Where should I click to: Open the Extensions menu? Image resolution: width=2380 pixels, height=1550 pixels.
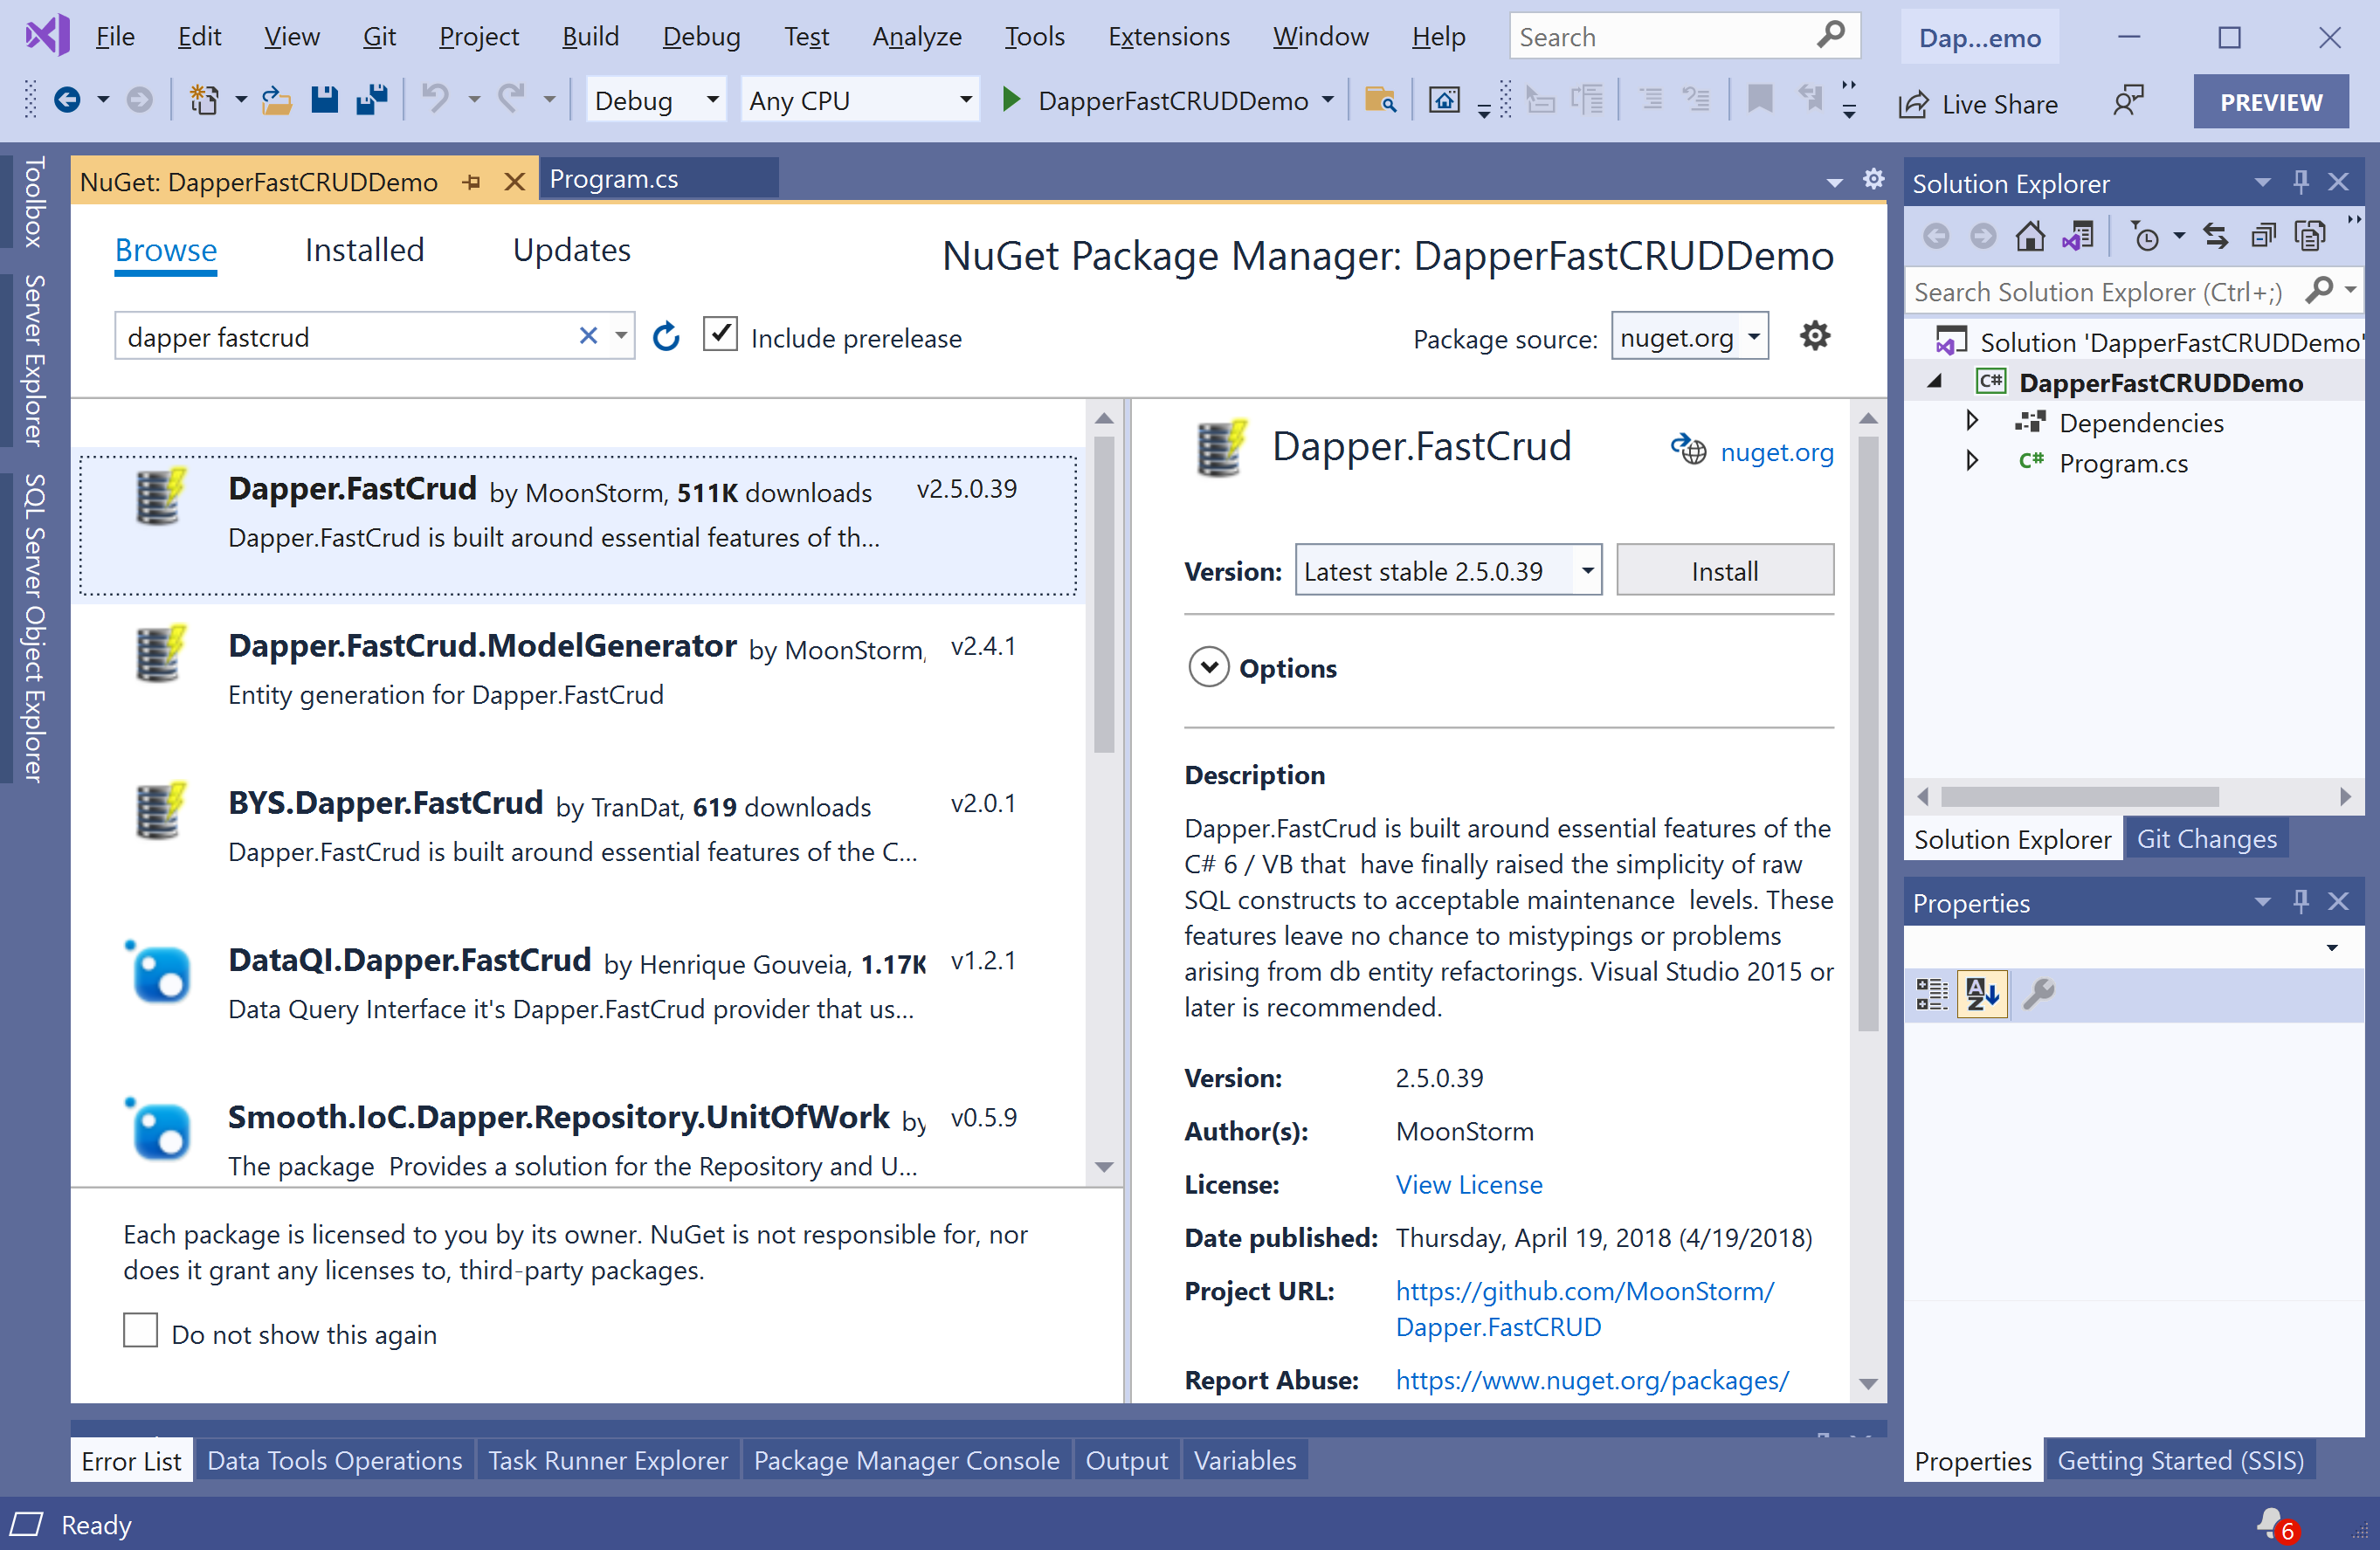[x=1168, y=37]
